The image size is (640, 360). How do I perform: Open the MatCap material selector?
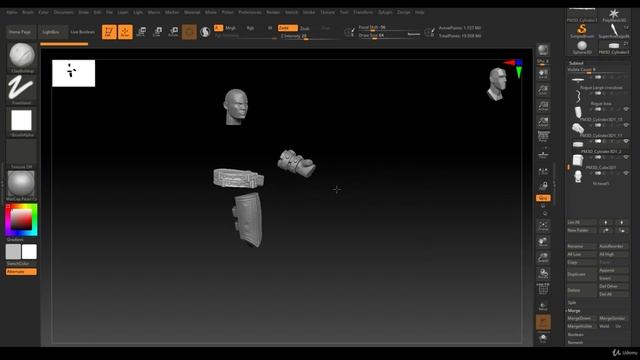[x=22, y=185]
